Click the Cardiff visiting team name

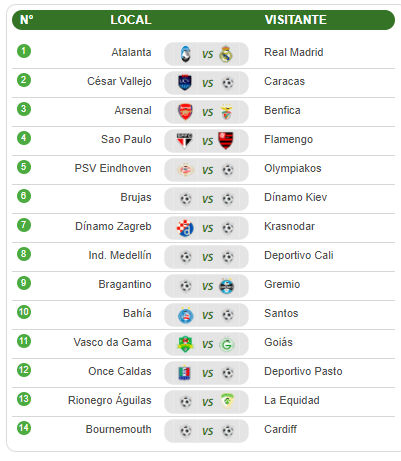coord(280,429)
